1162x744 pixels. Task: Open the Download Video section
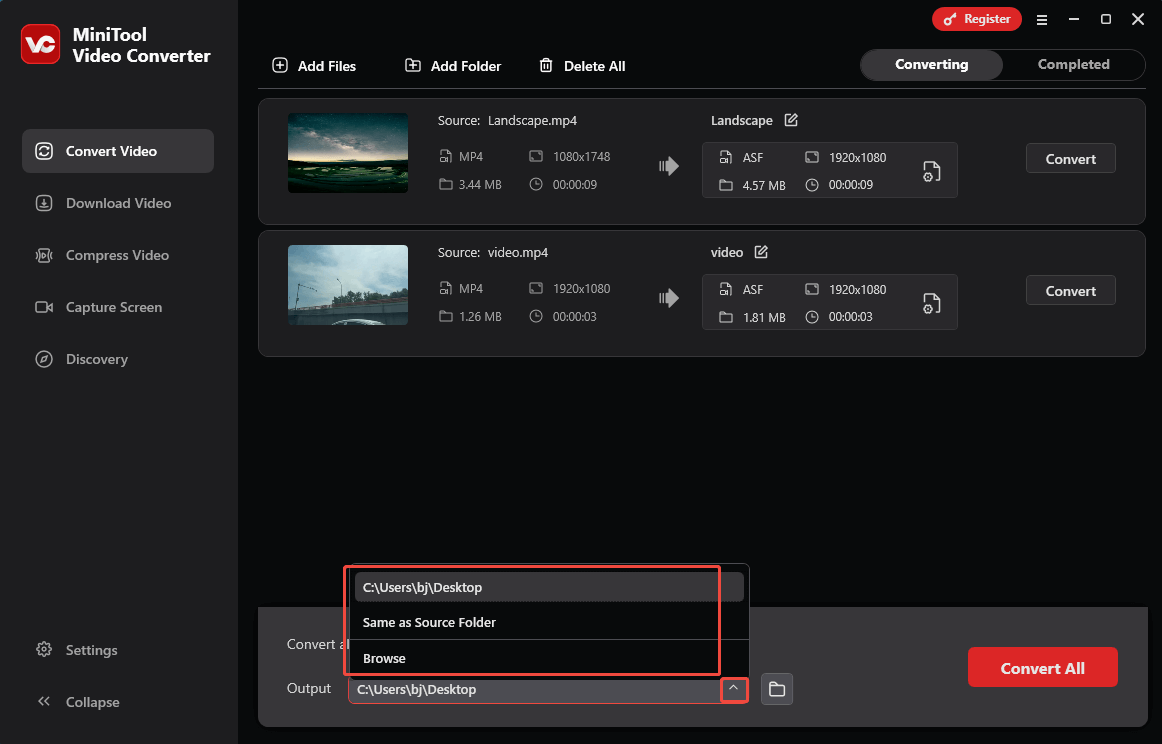coord(103,203)
